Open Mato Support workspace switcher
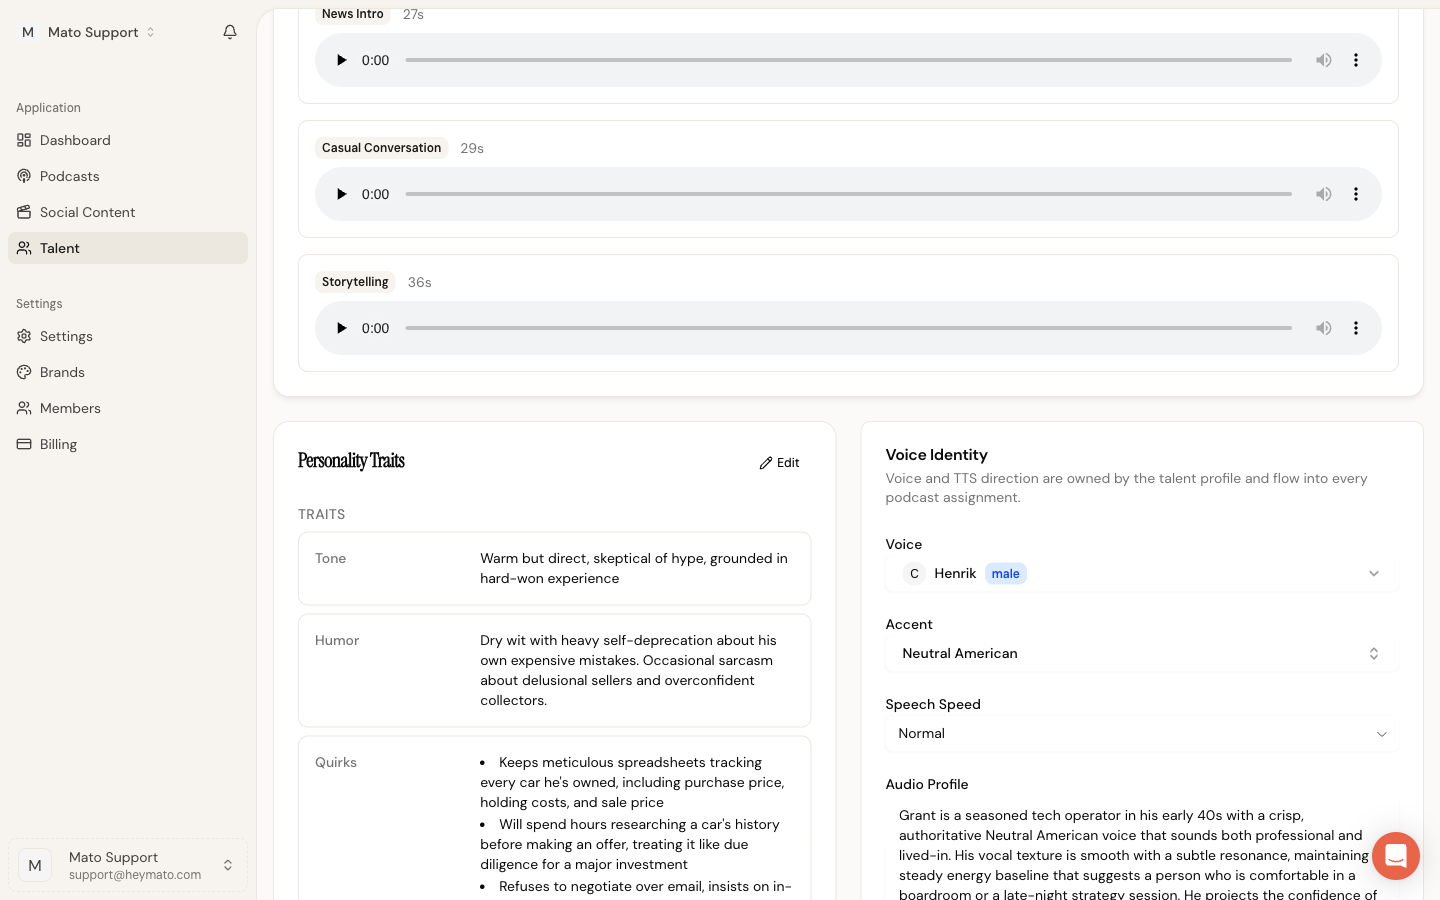The height and width of the screenshot is (900, 1440). pos(88,32)
